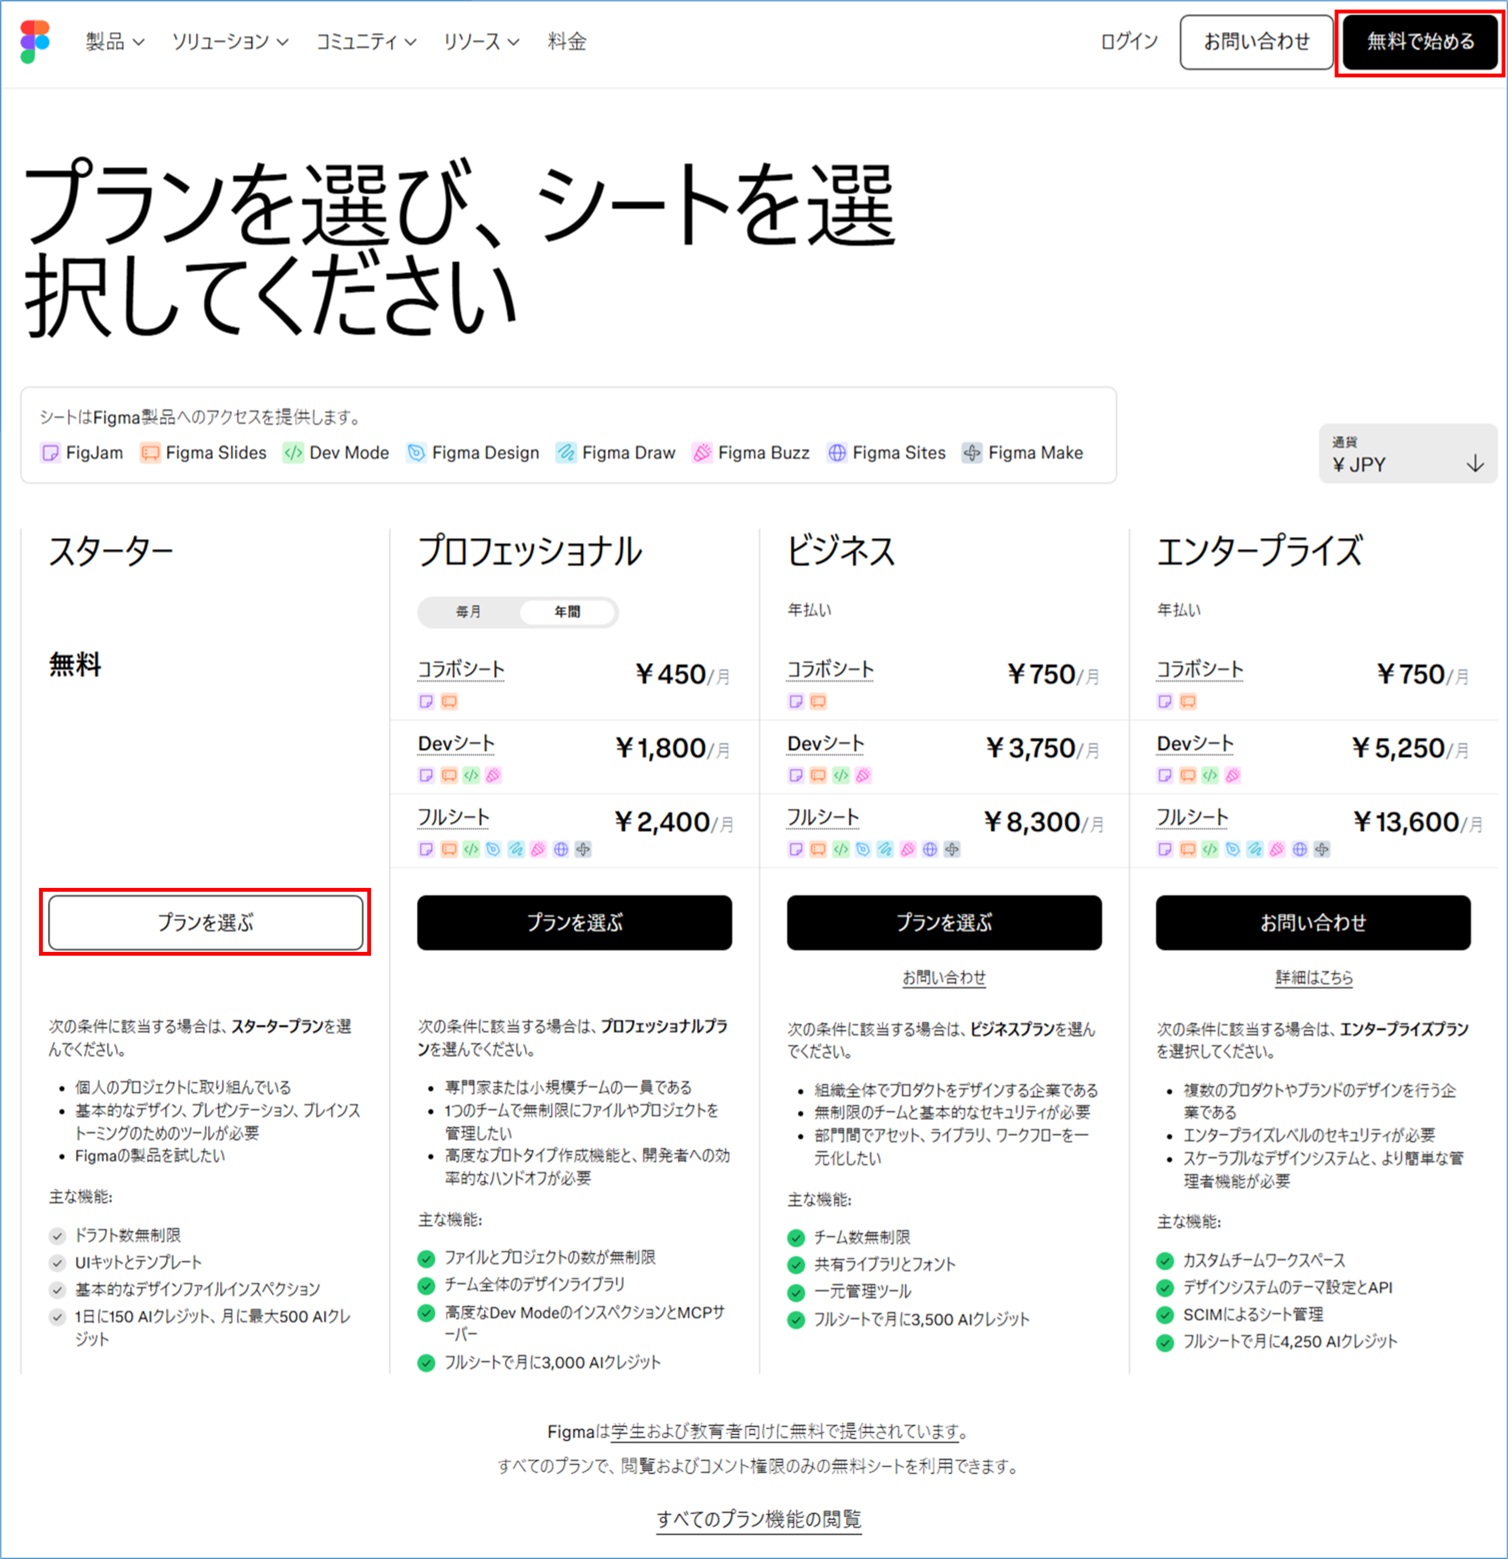Open the コミュニティ dropdown

click(x=366, y=42)
